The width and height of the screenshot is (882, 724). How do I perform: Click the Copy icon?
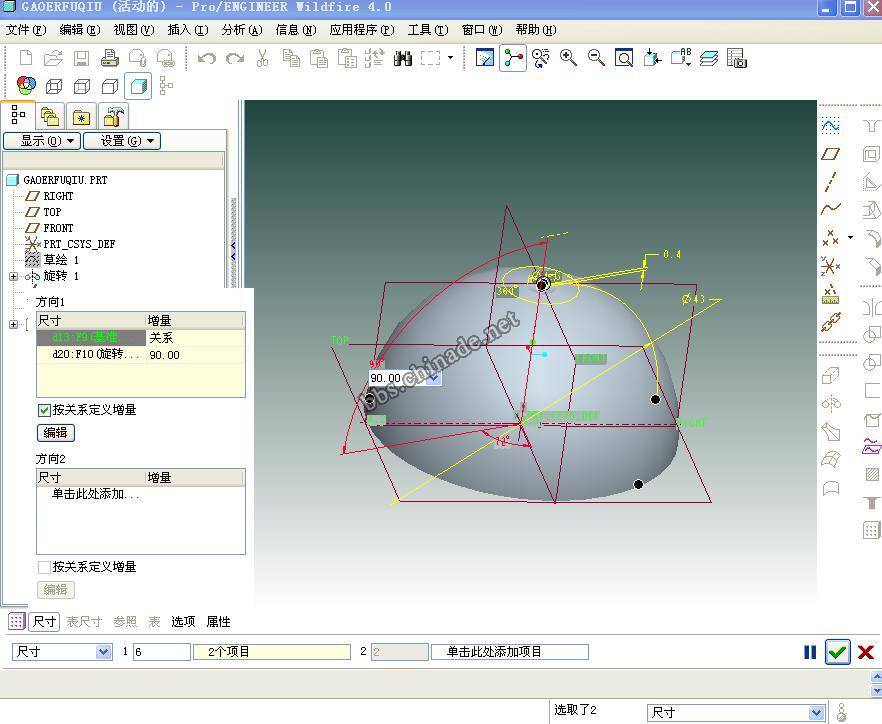[x=291, y=58]
